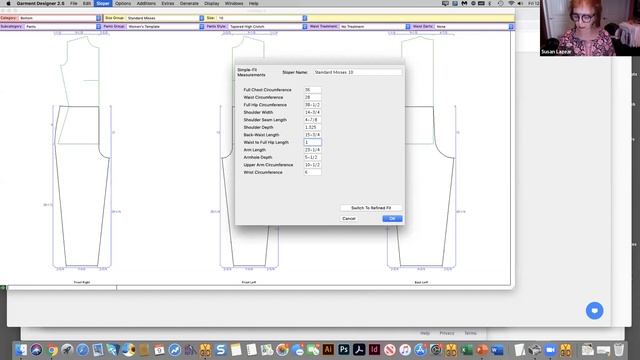The width and height of the screenshot is (640, 360).
Task: Click the Shoulder Depth value field
Action: pyautogui.click(x=312, y=127)
